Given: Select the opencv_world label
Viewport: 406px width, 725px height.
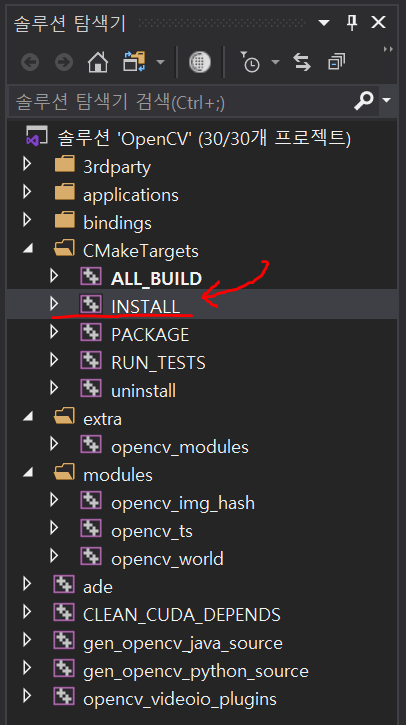Looking at the screenshot, I should [167, 559].
